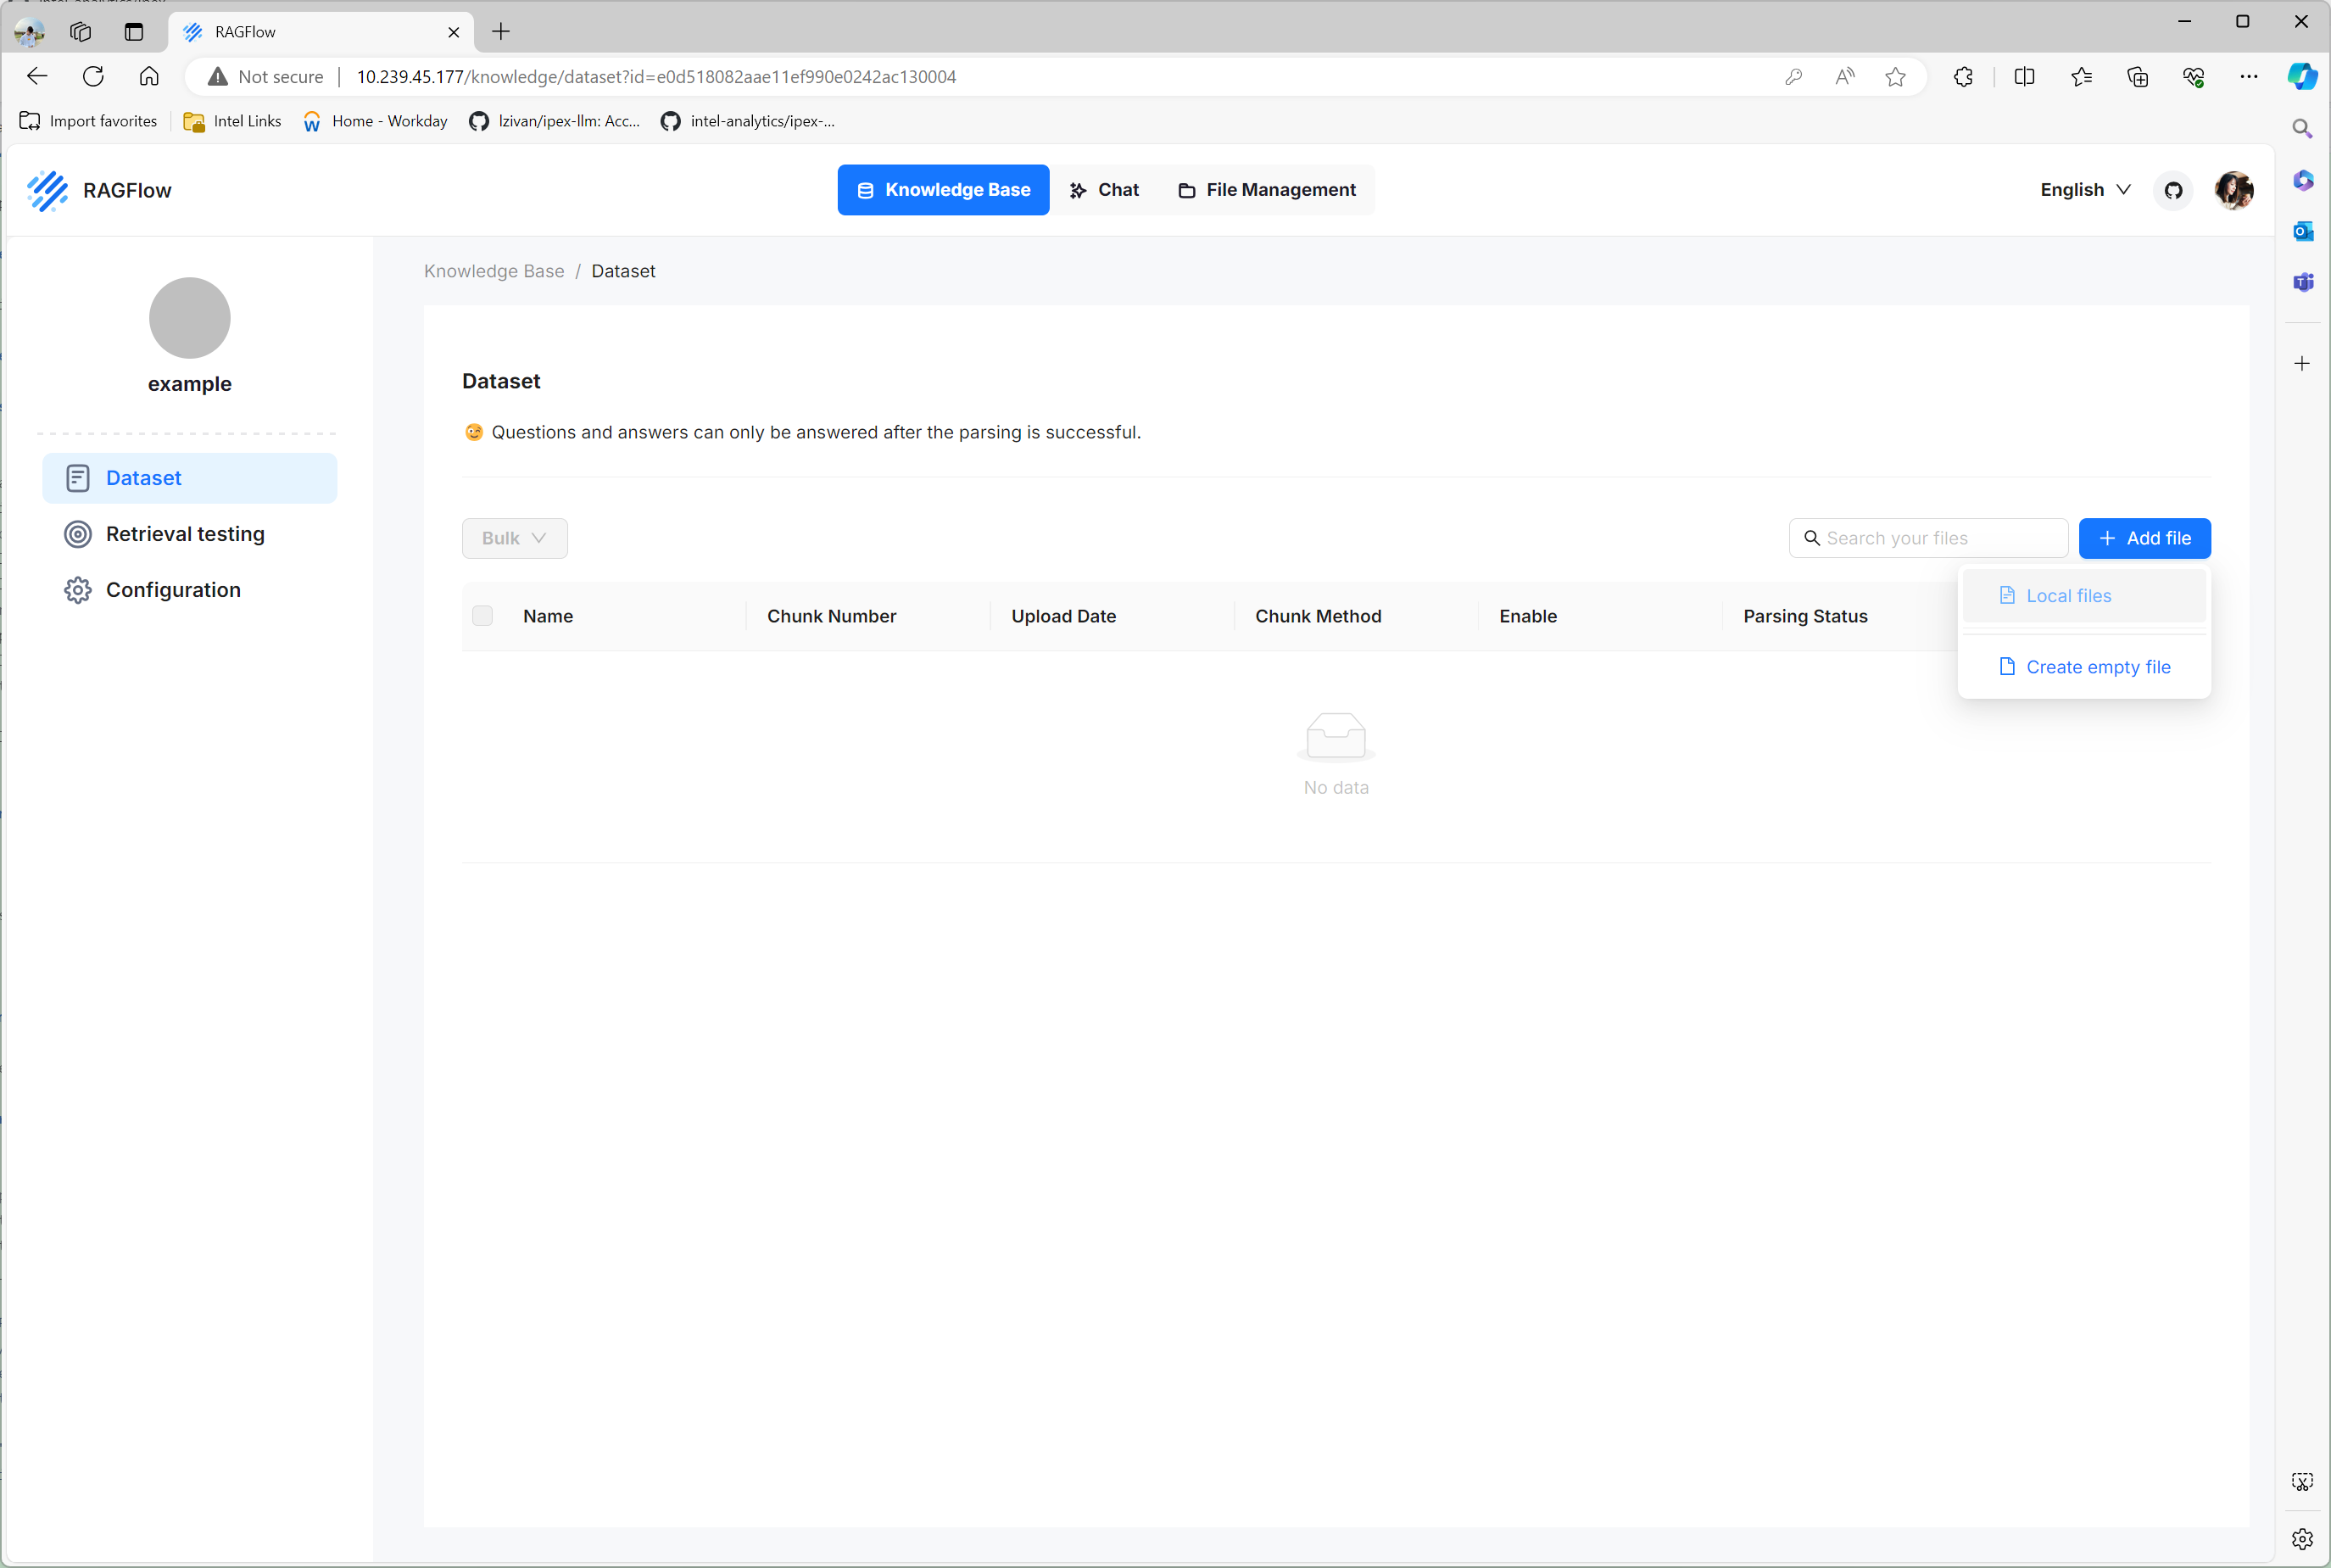
Task: Expand the Bulk dropdown
Action: 514,538
